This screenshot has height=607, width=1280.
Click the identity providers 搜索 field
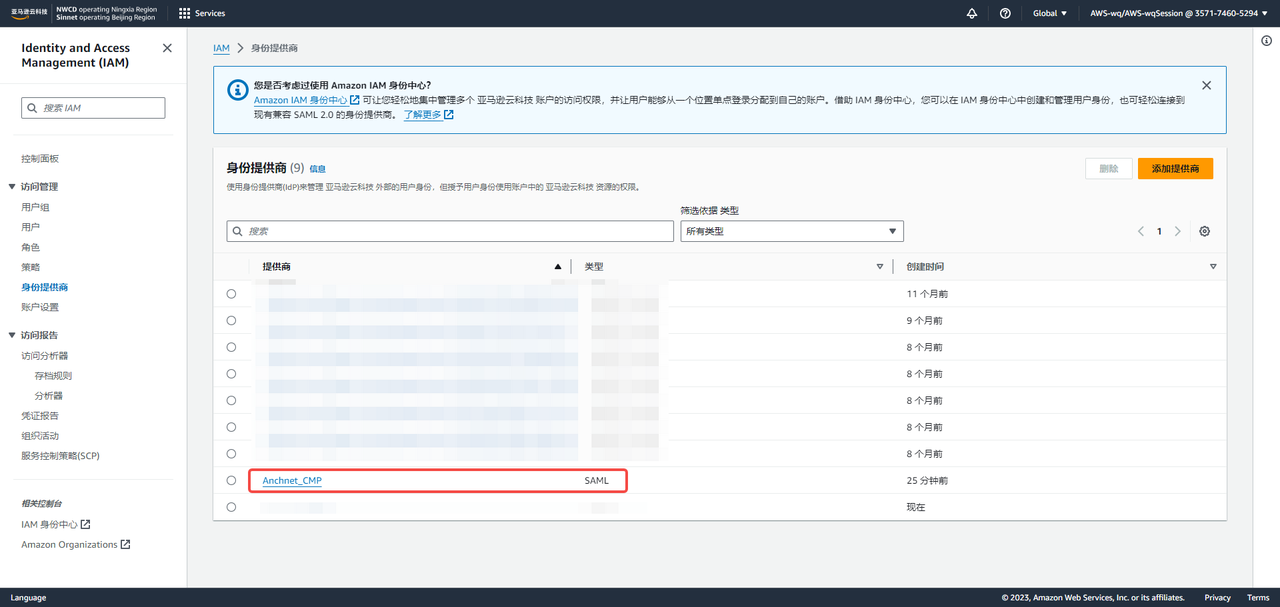(450, 231)
